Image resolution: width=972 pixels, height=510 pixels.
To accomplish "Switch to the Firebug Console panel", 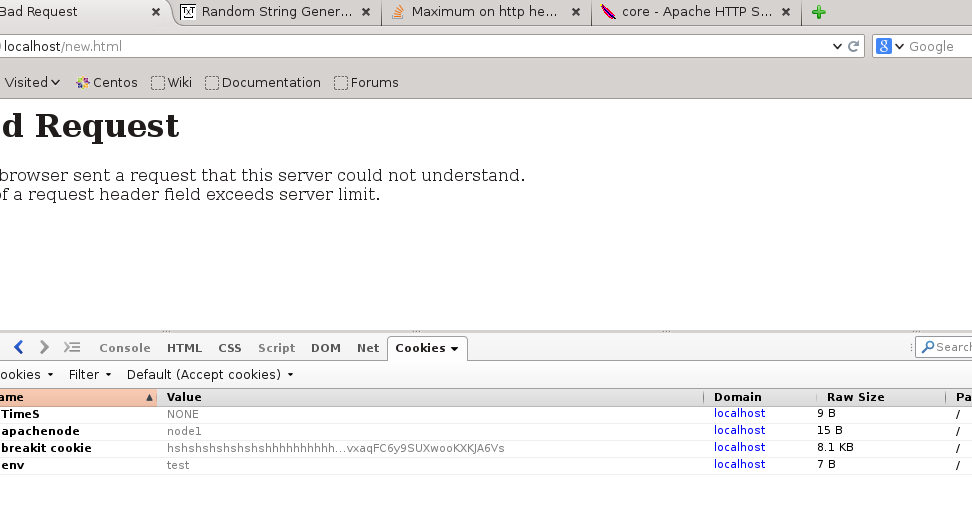I will [125, 348].
